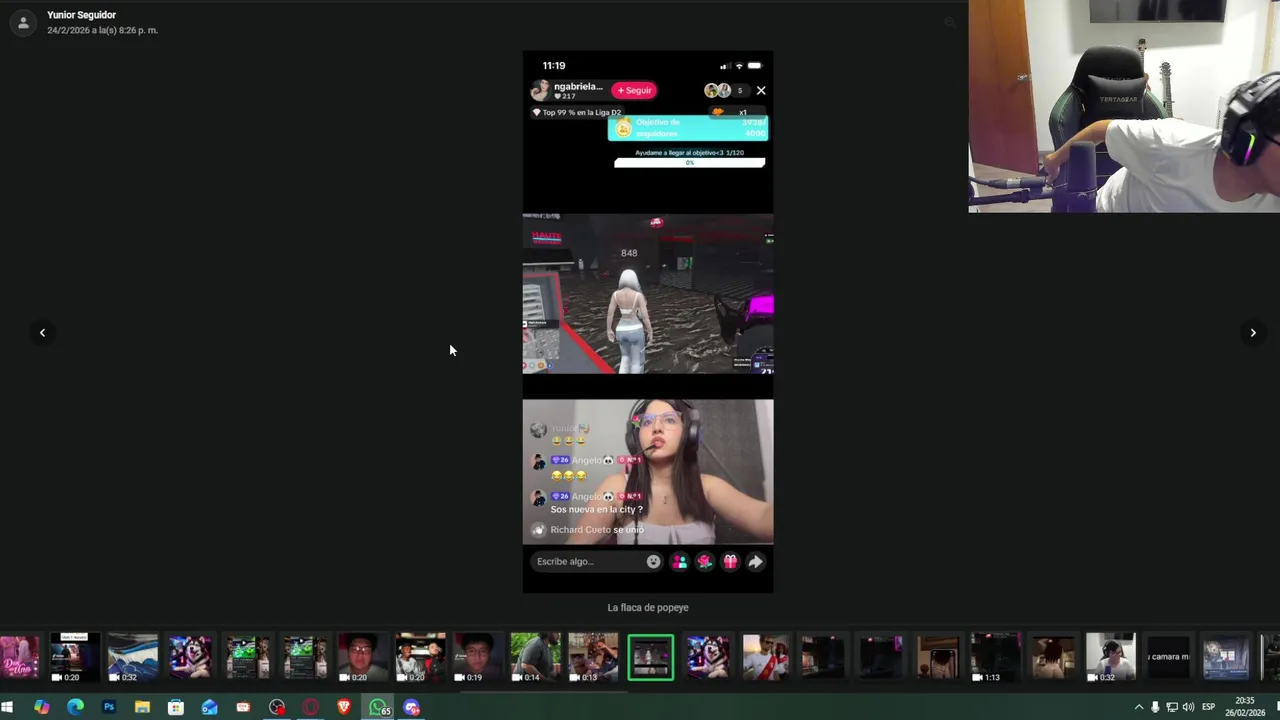Open File Explorer from the taskbar
1280x720 pixels.
(x=142, y=707)
